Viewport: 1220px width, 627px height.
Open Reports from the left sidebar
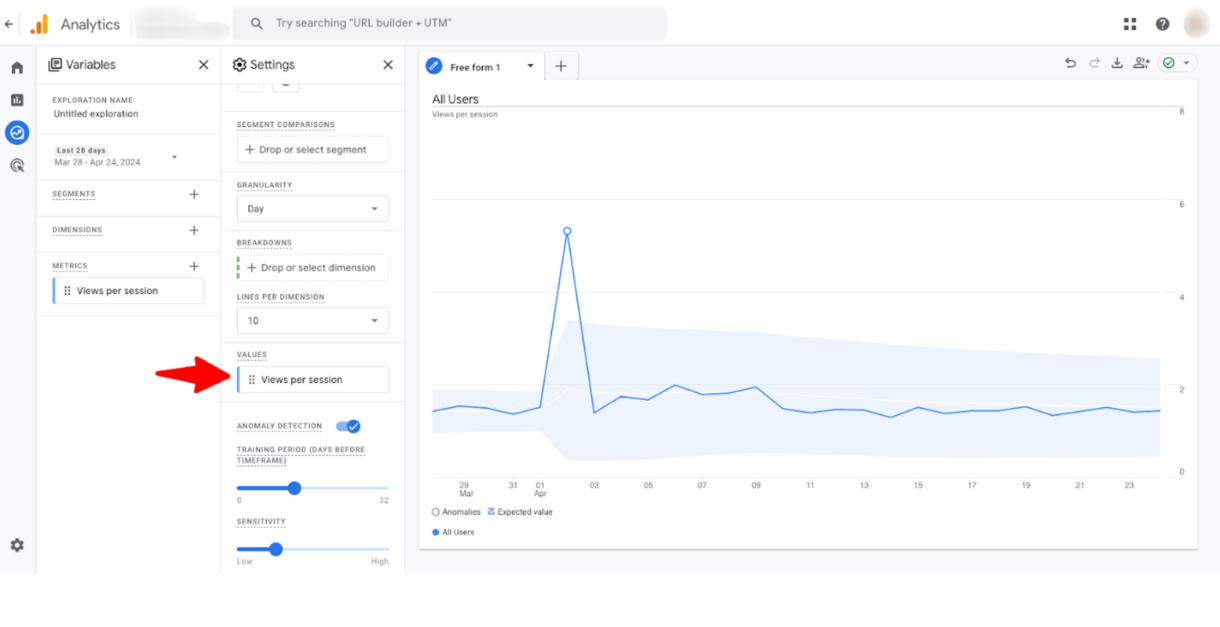[x=16, y=99]
